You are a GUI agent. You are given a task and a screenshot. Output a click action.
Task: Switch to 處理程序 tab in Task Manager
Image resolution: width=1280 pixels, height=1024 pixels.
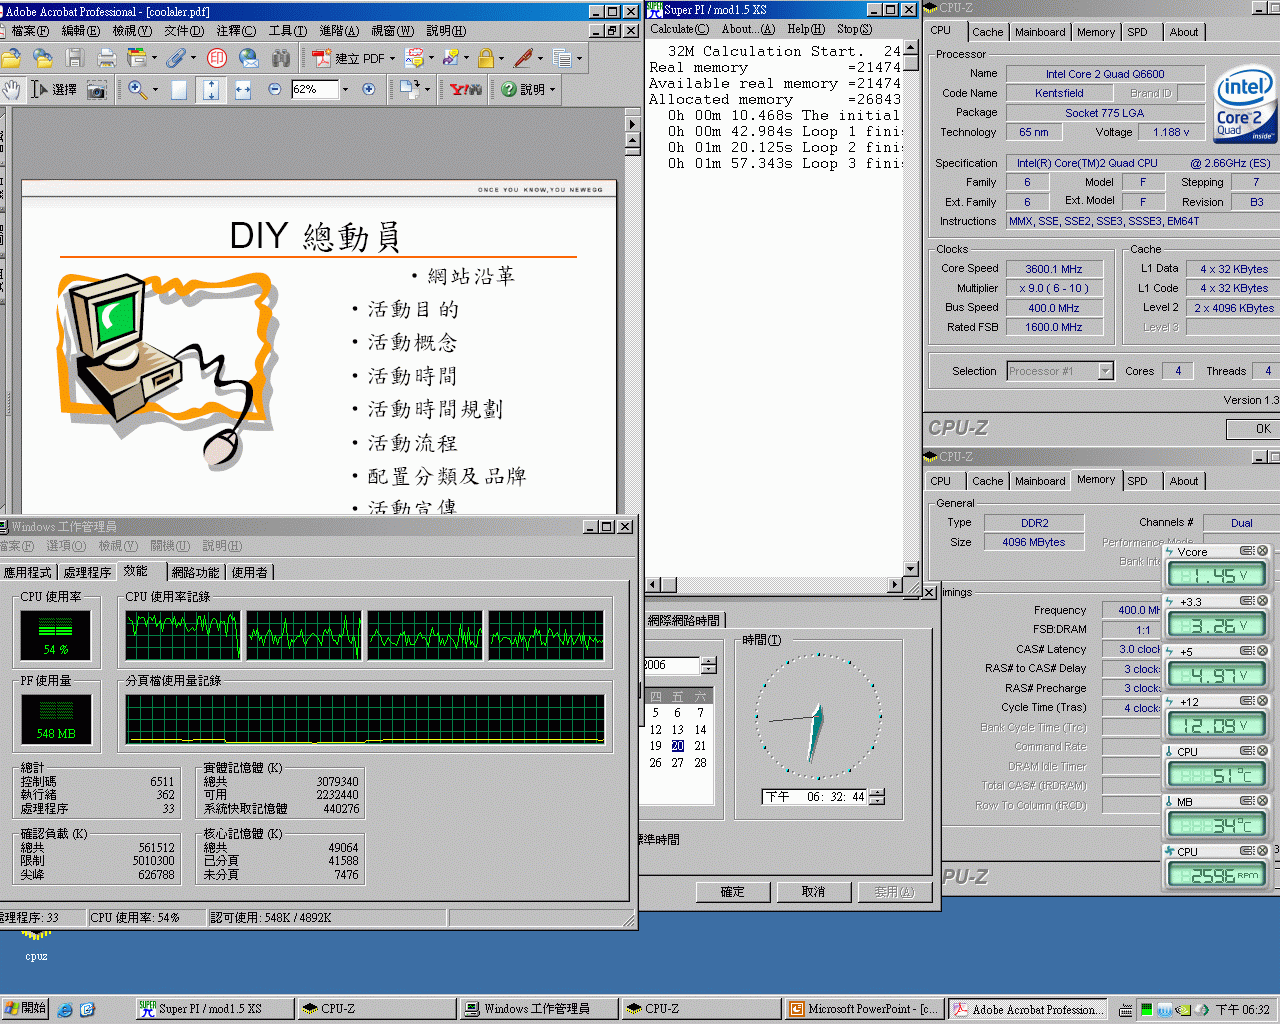coord(87,572)
